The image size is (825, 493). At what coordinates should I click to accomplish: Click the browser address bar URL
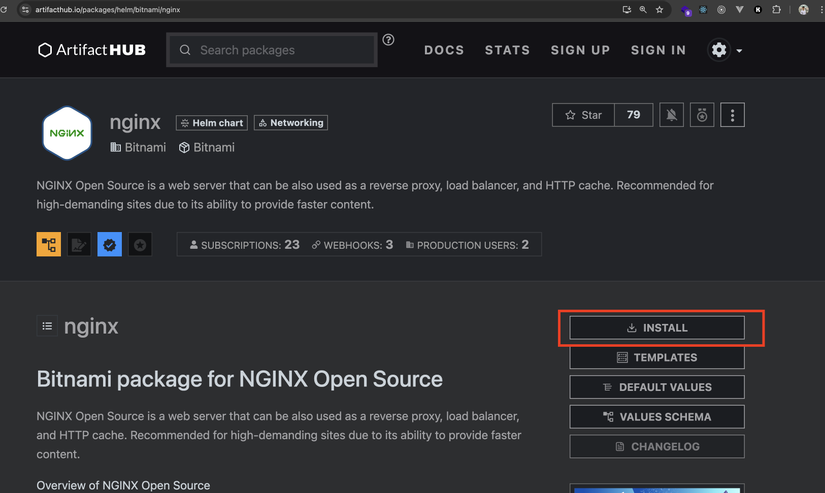(x=108, y=9)
